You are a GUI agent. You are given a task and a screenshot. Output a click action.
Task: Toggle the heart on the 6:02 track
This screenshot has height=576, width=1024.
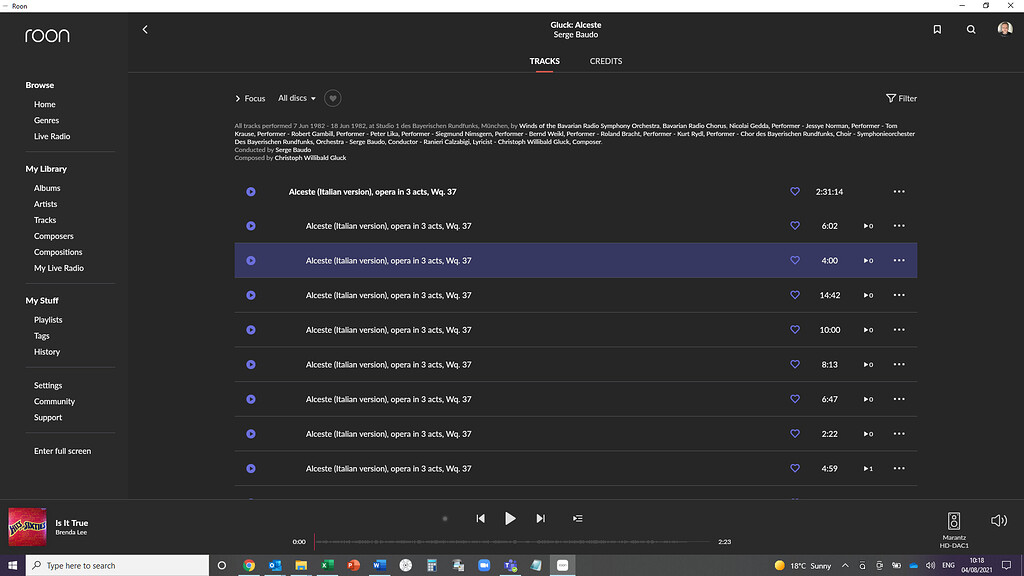coord(795,226)
